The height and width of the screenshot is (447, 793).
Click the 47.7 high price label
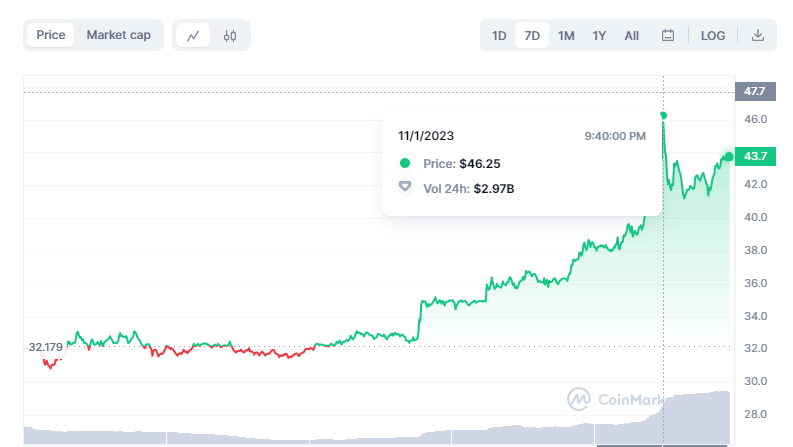753,91
